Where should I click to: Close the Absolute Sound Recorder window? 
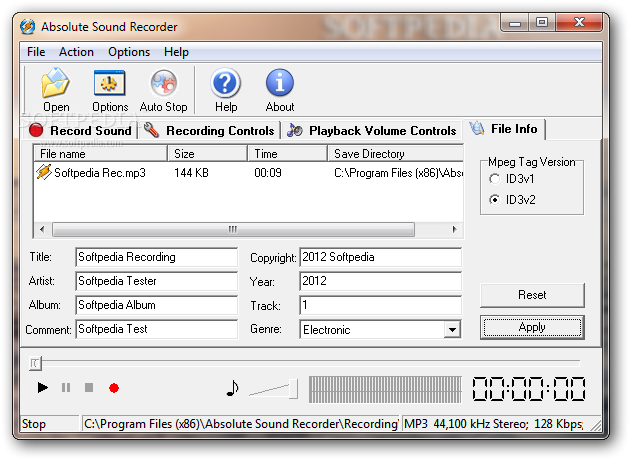coord(579,22)
